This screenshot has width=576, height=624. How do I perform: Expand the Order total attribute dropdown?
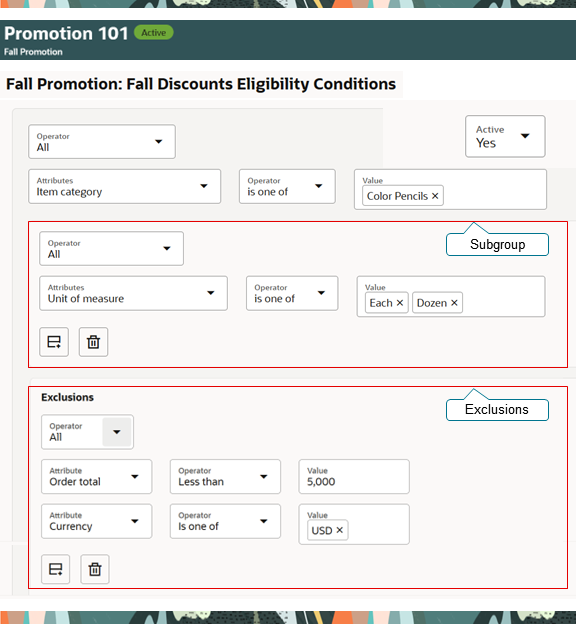pos(97,477)
